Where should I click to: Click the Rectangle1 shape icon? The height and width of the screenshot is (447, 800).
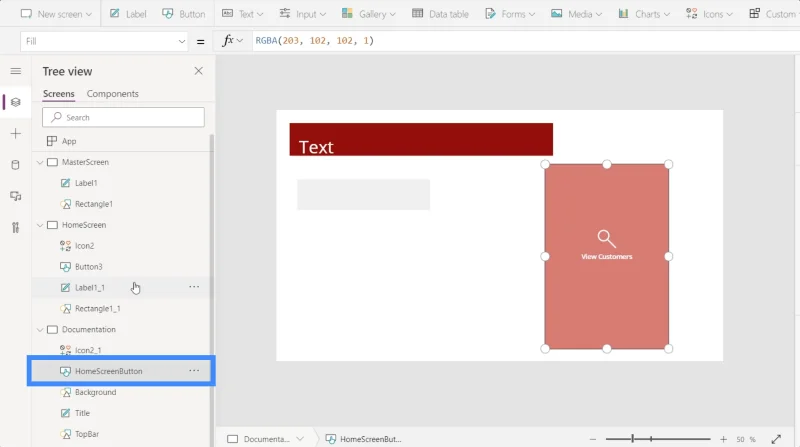point(65,204)
